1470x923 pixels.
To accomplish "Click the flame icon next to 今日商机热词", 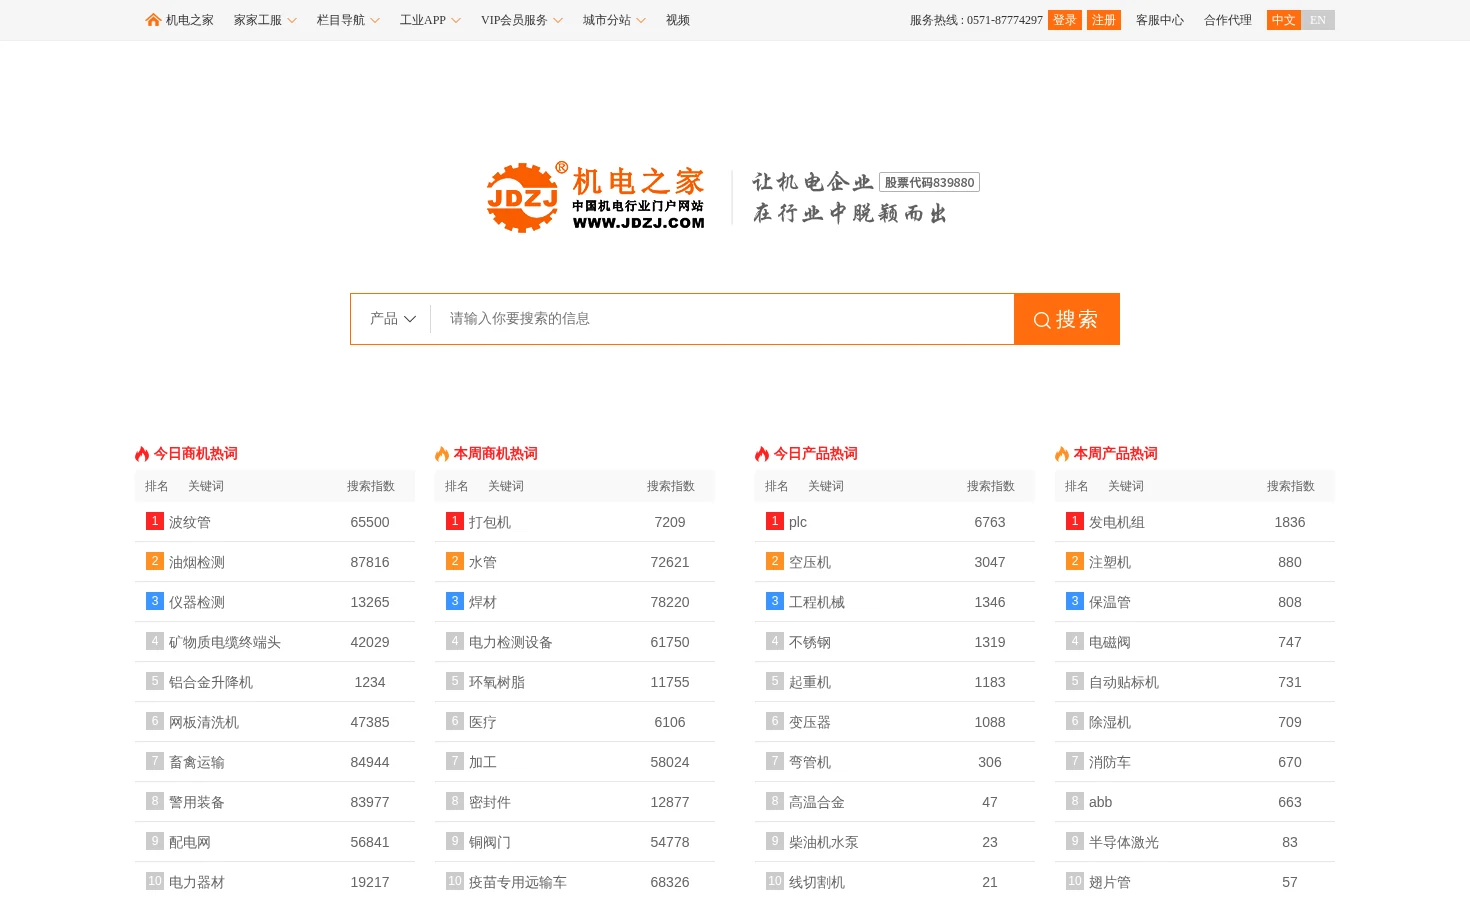I will click(142, 454).
